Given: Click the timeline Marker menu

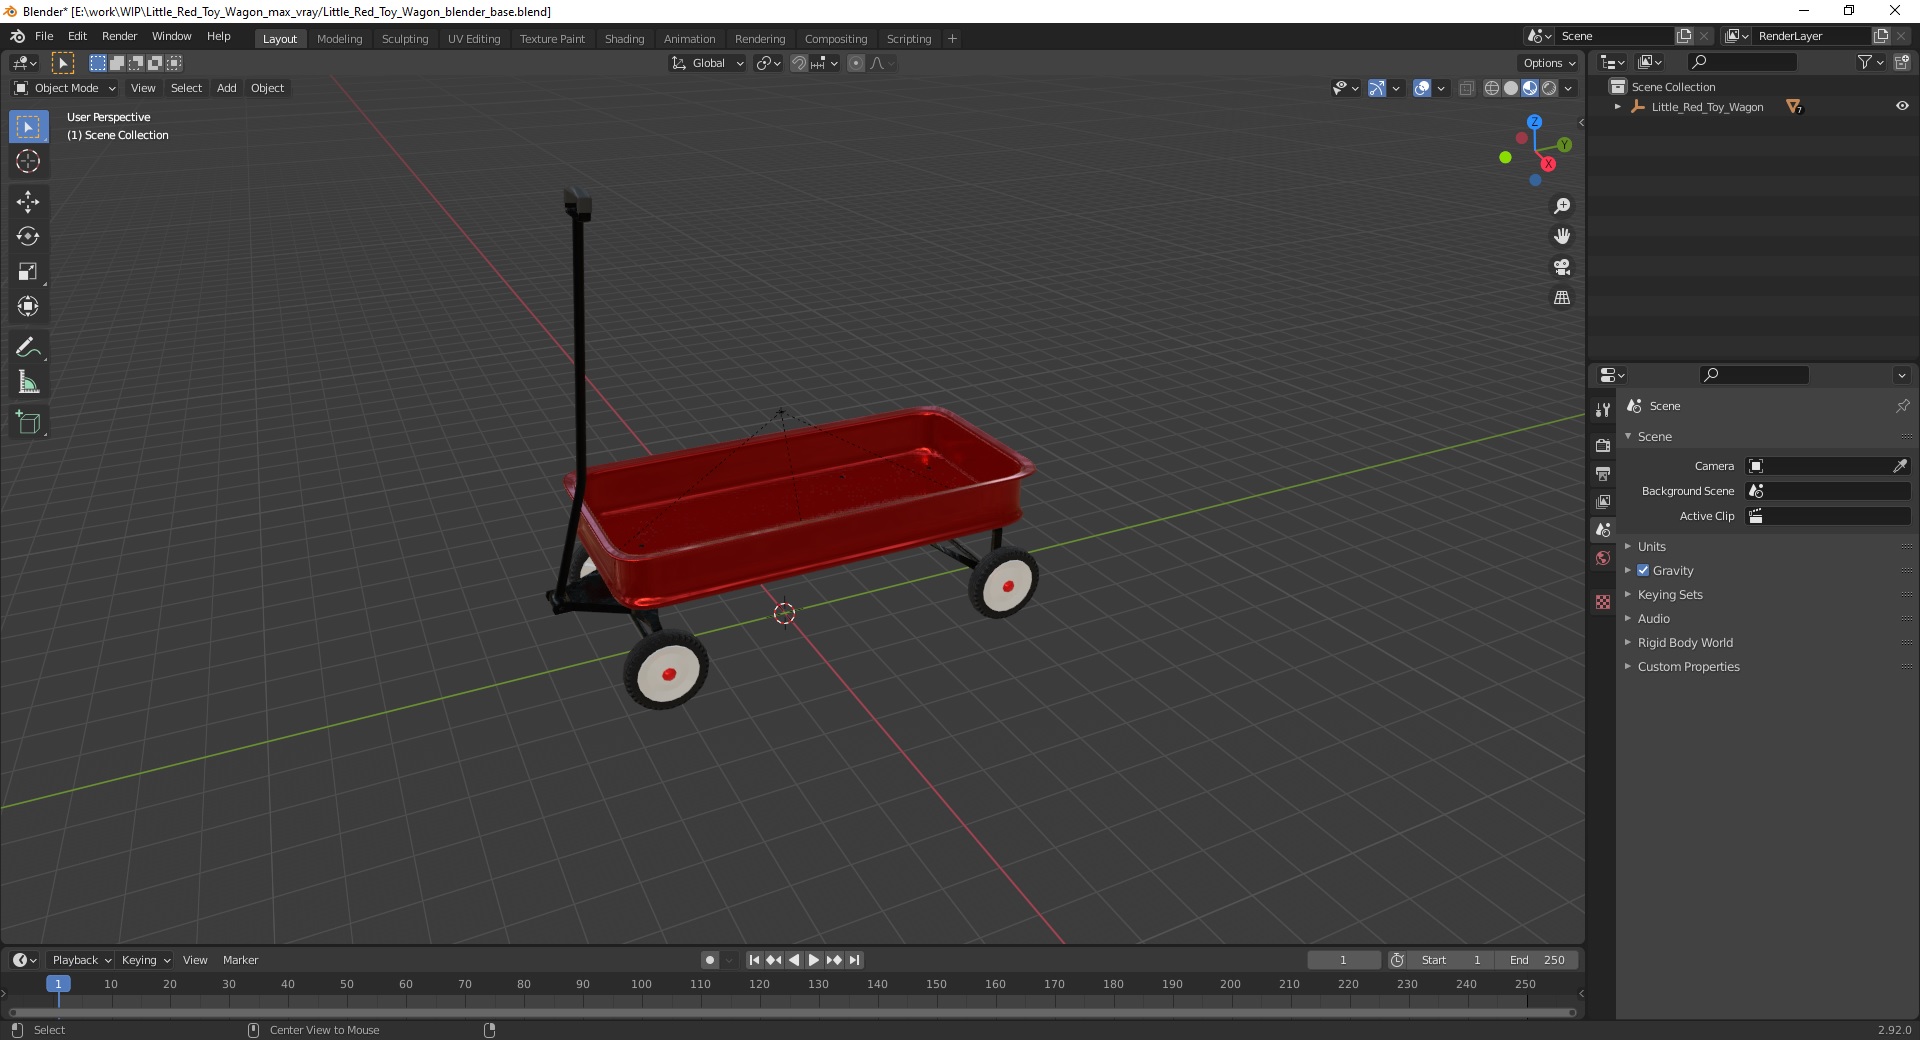Looking at the screenshot, I should pos(240,960).
